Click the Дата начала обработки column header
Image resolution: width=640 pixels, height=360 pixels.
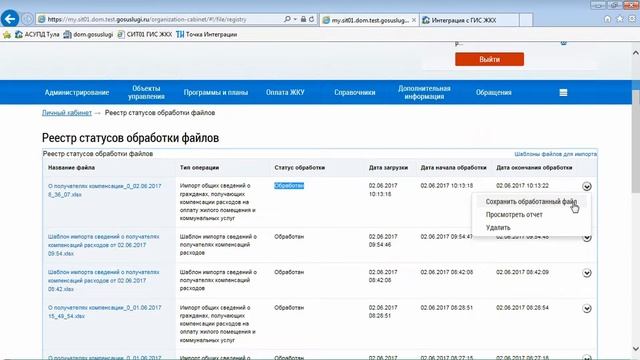tap(453, 168)
